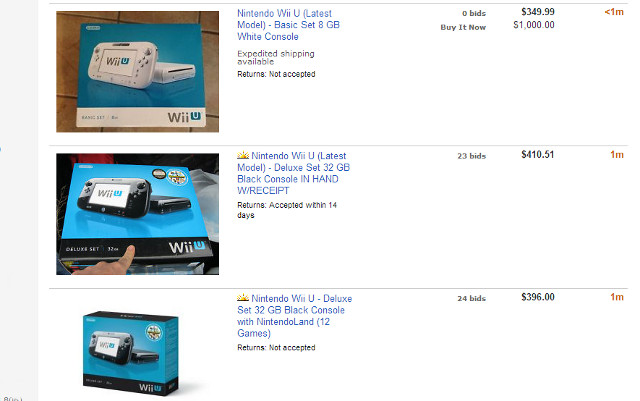Click the small Wii U Deluxe box thumbnail

click(131, 353)
